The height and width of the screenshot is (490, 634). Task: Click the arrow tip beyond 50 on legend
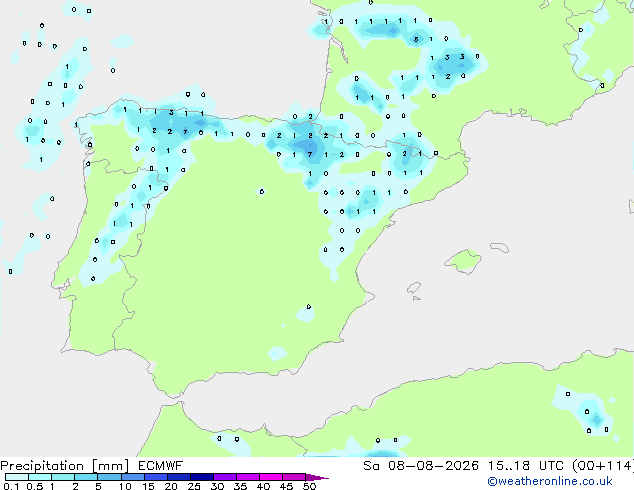pyautogui.click(x=318, y=477)
